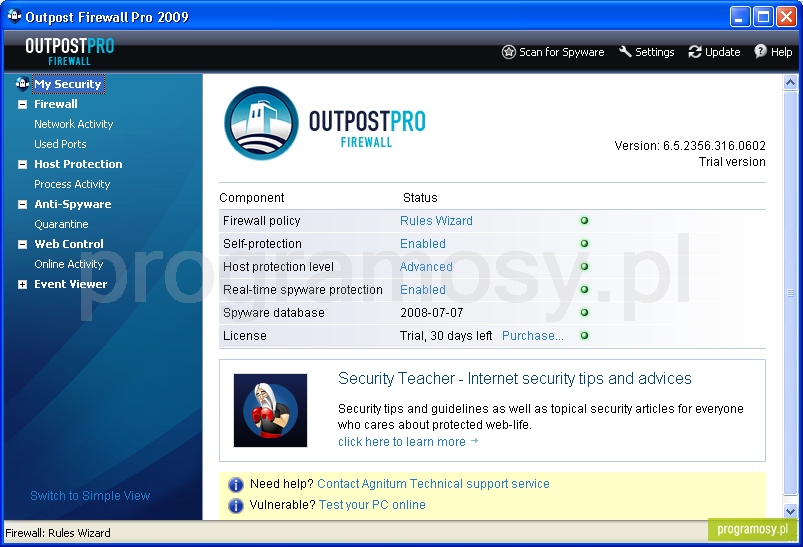Click Enabled link for Self-protection
This screenshot has width=803, height=547.
pyautogui.click(x=422, y=244)
